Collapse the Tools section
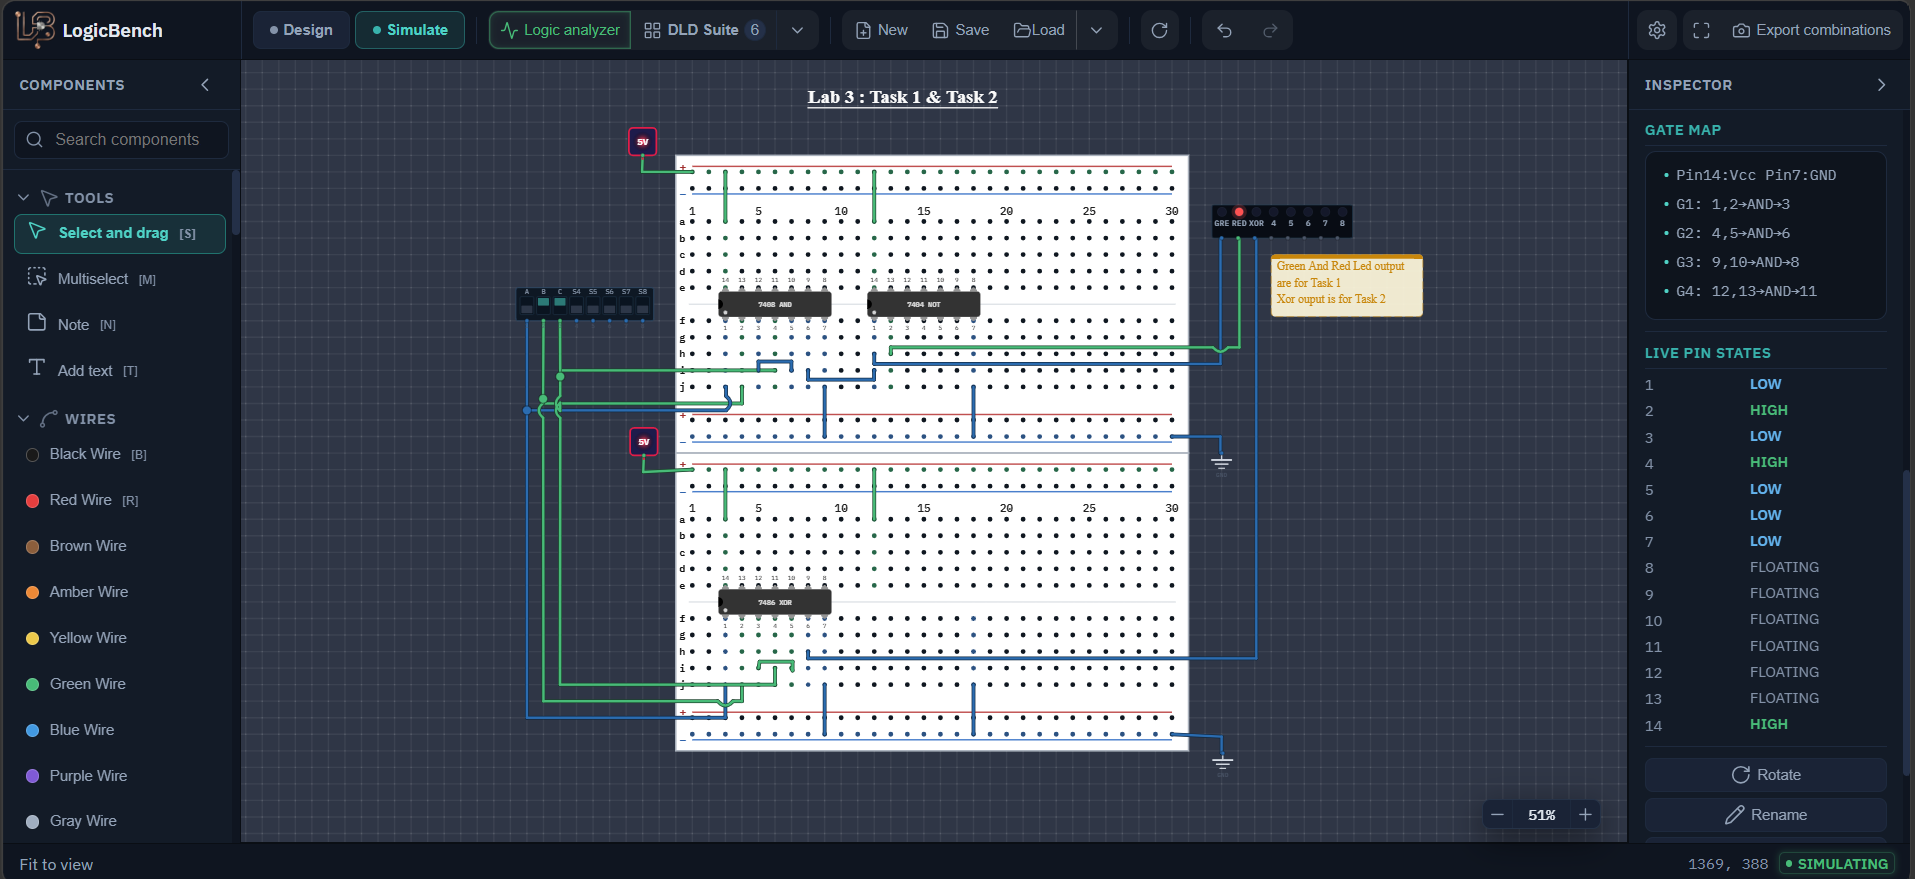 (24, 198)
